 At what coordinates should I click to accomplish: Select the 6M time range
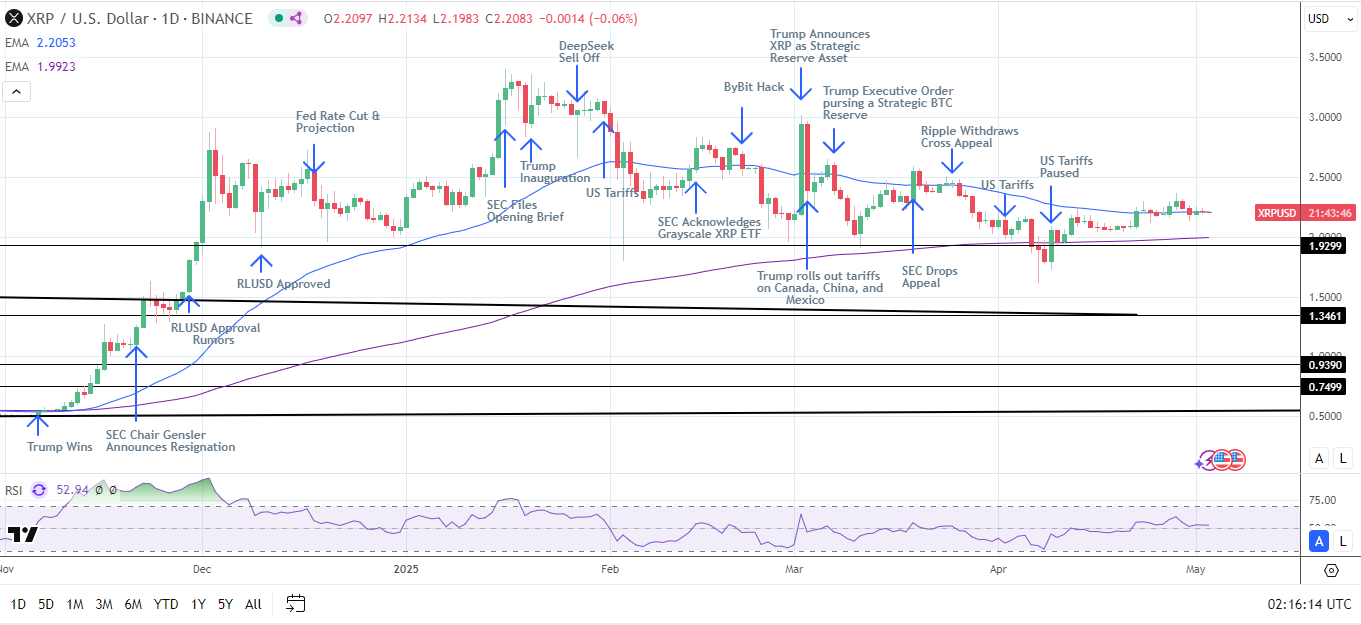click(132, 604)
